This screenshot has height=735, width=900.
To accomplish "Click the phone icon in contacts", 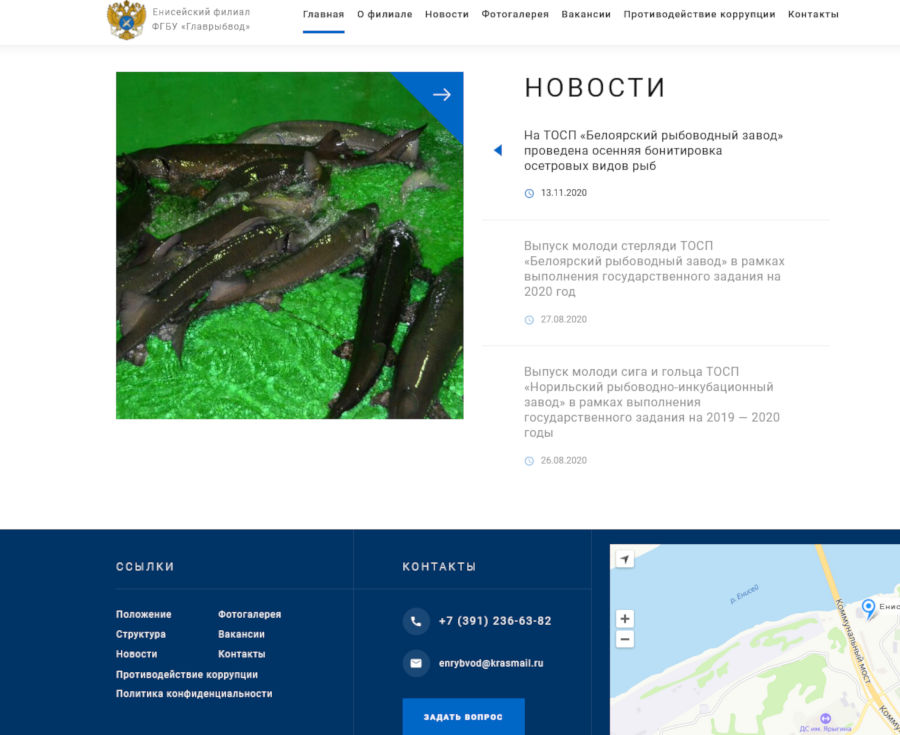I will [x=416, y=621].
